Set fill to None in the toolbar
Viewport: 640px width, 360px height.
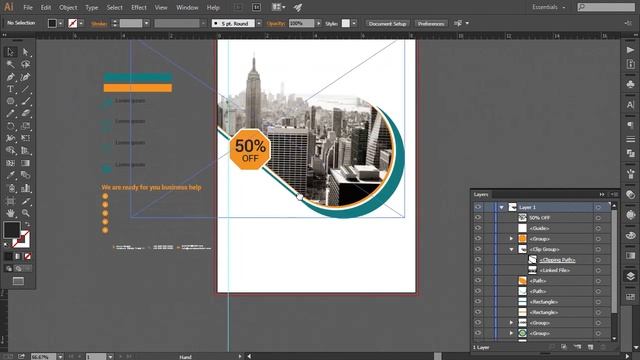(27, 256)
